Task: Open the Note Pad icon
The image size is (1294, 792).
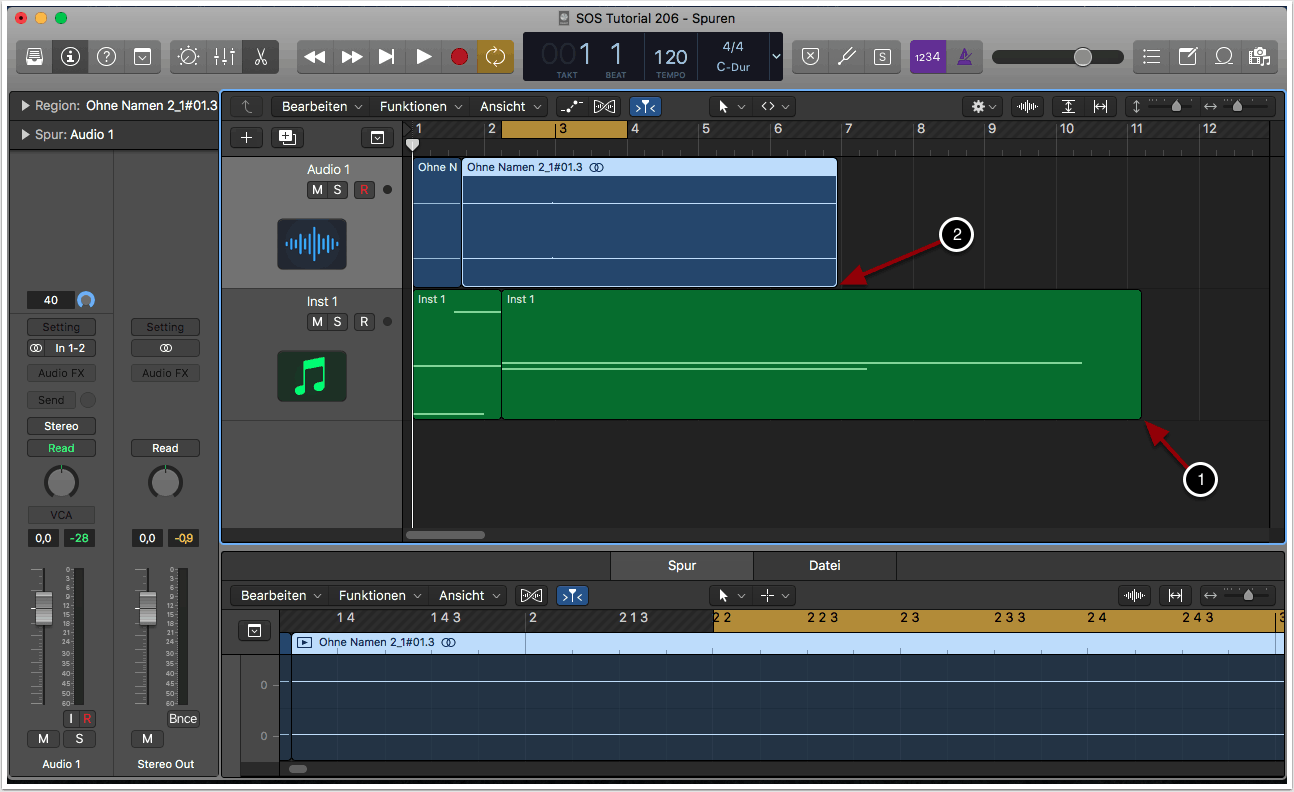Action: coord(1187,57)
